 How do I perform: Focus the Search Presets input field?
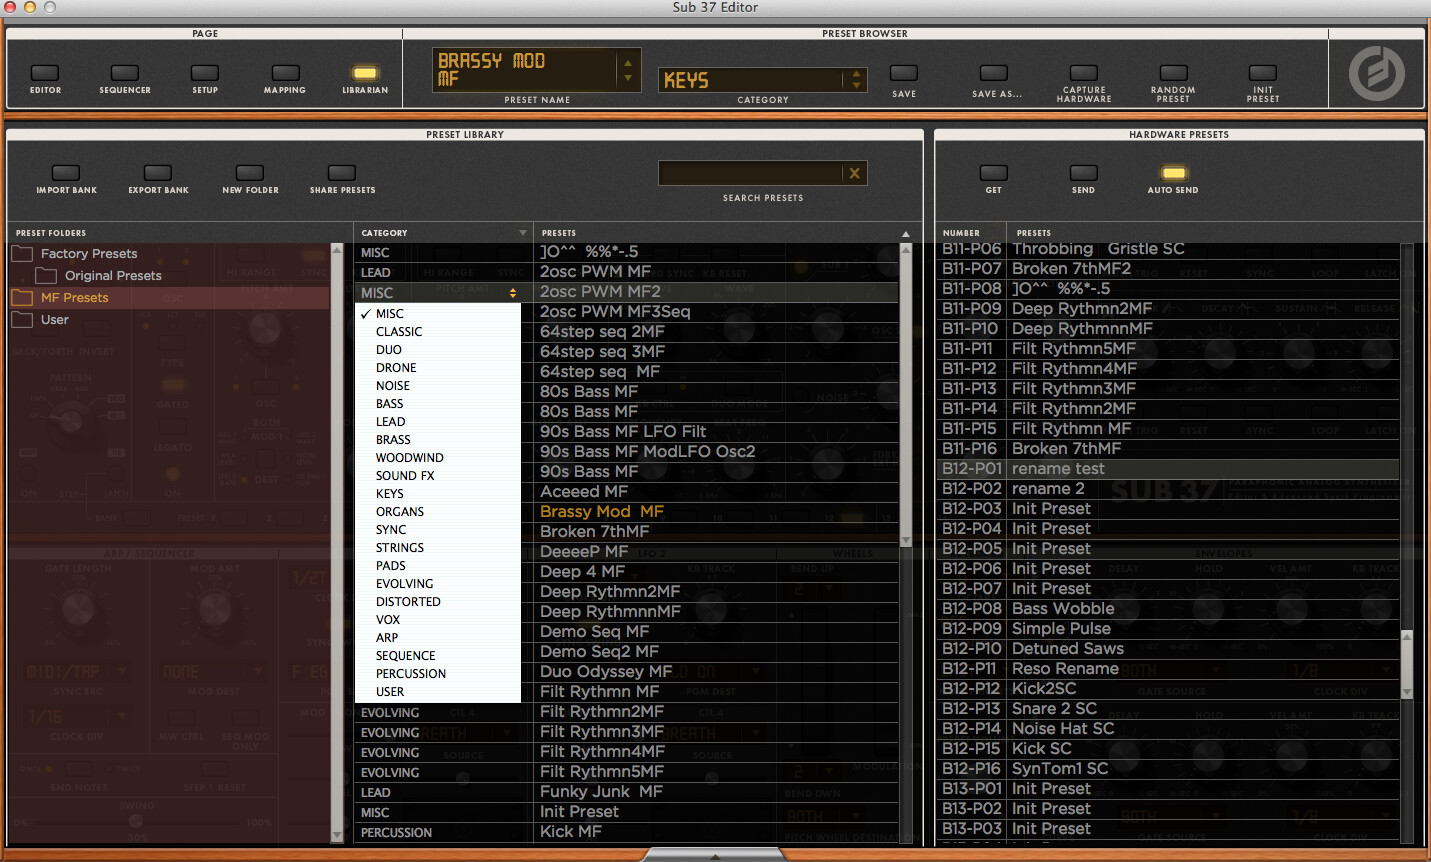coord(751,173)
